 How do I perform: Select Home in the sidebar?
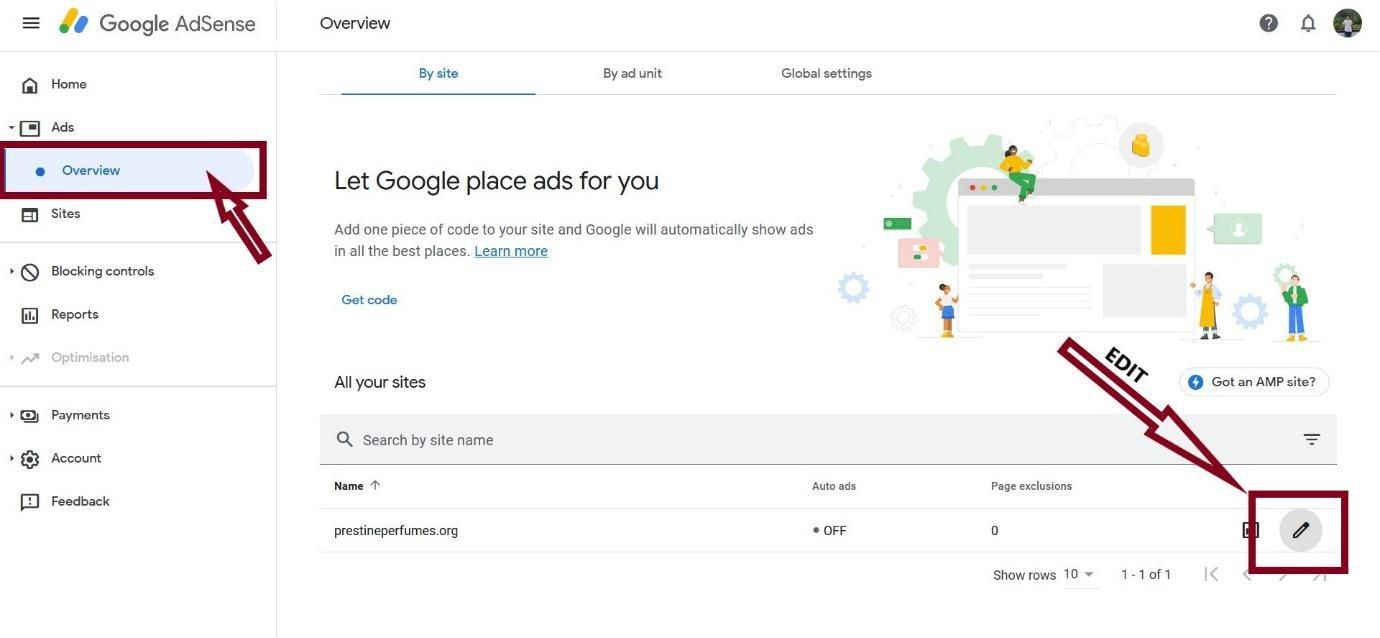(69, 85)
